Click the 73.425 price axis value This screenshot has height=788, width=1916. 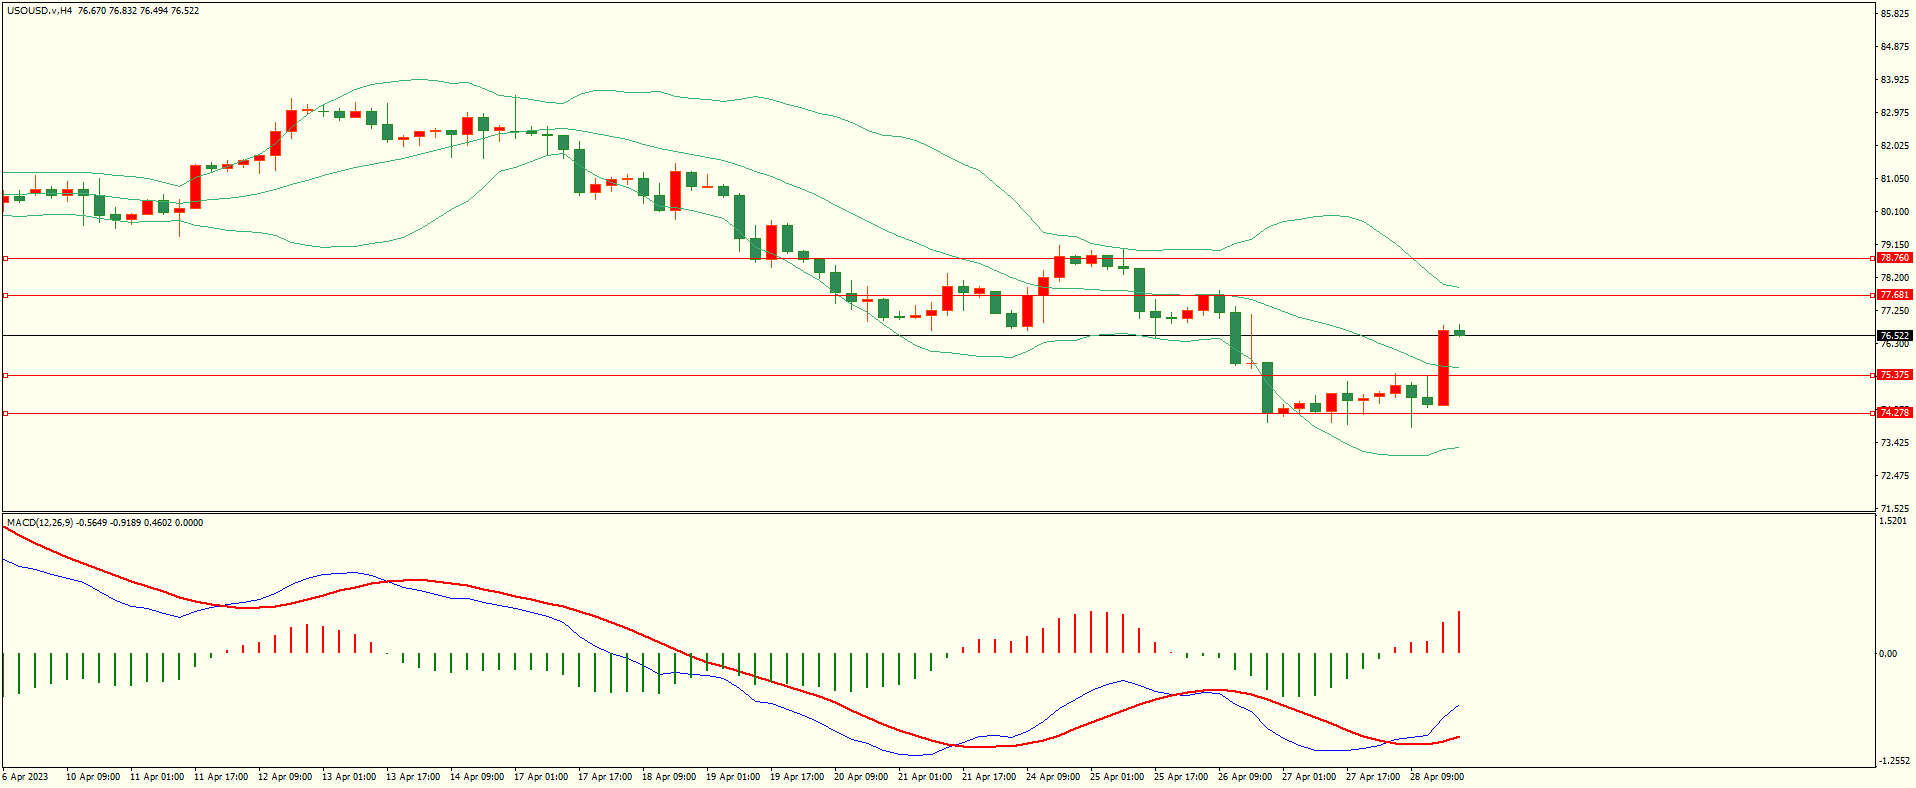pyautogui.click(x=1895, y=443)
